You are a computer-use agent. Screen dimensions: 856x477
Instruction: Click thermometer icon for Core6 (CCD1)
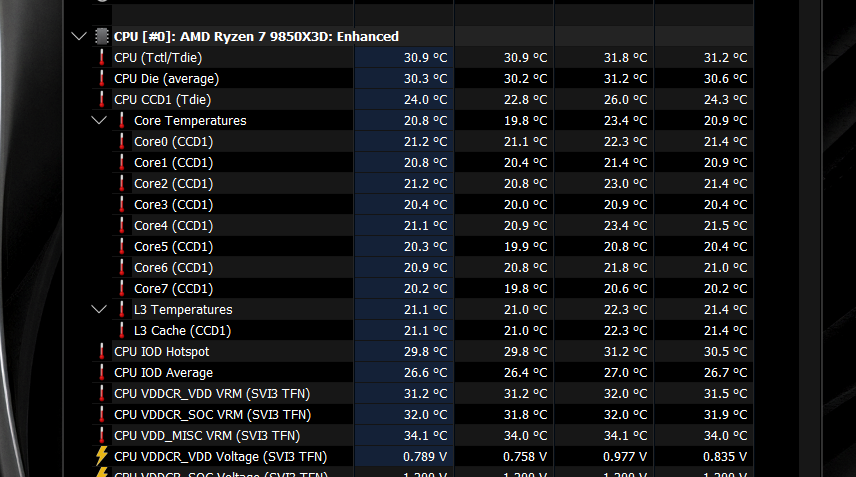click(x=122, y=267)
